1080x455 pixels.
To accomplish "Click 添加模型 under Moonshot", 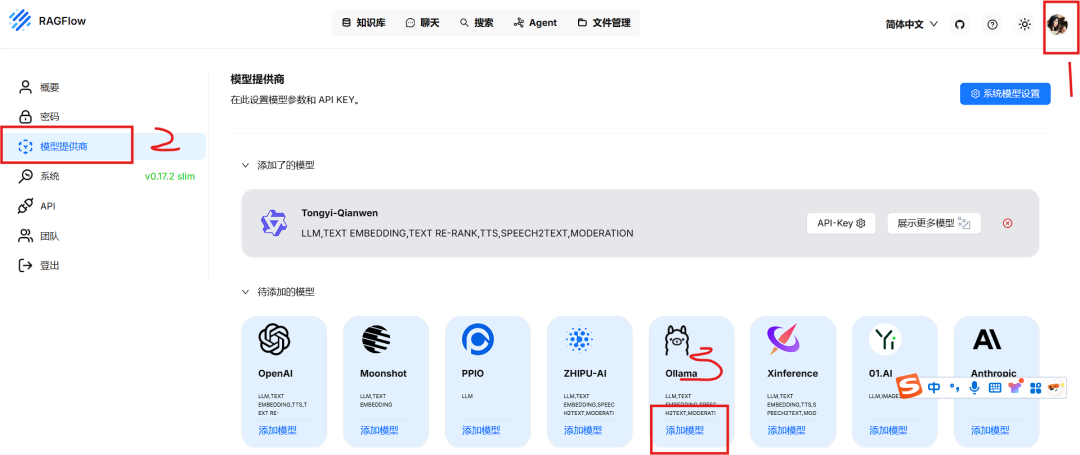I will coord(380,430).
